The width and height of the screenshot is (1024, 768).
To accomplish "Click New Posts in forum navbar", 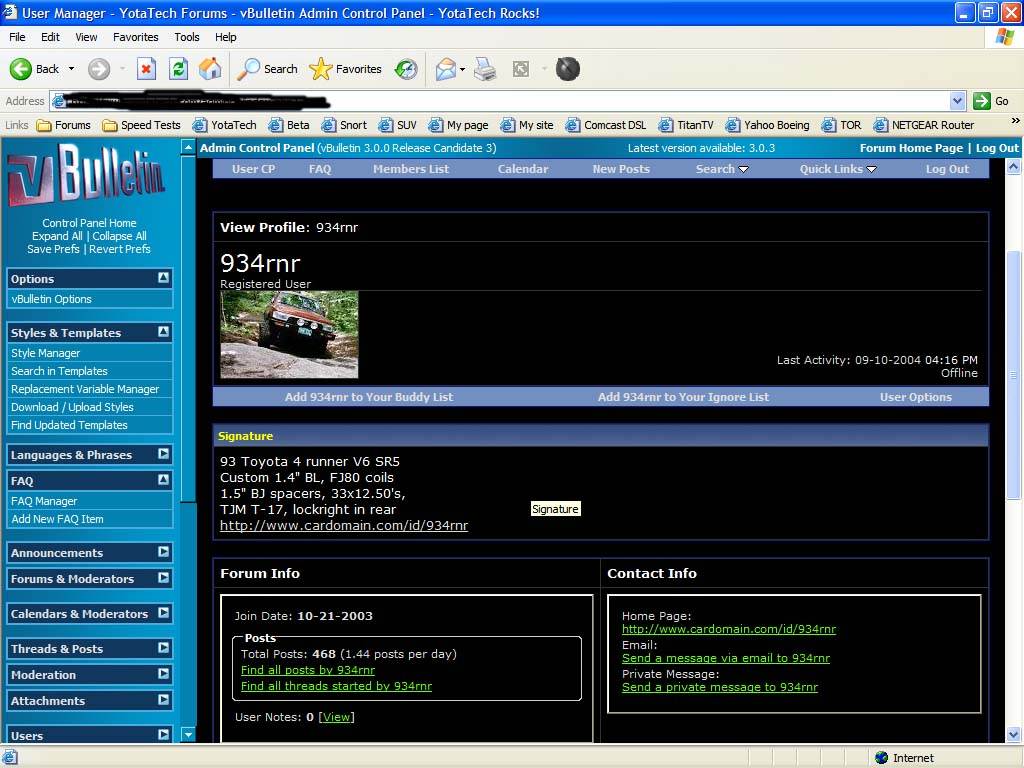I will [x=621, y=169].
